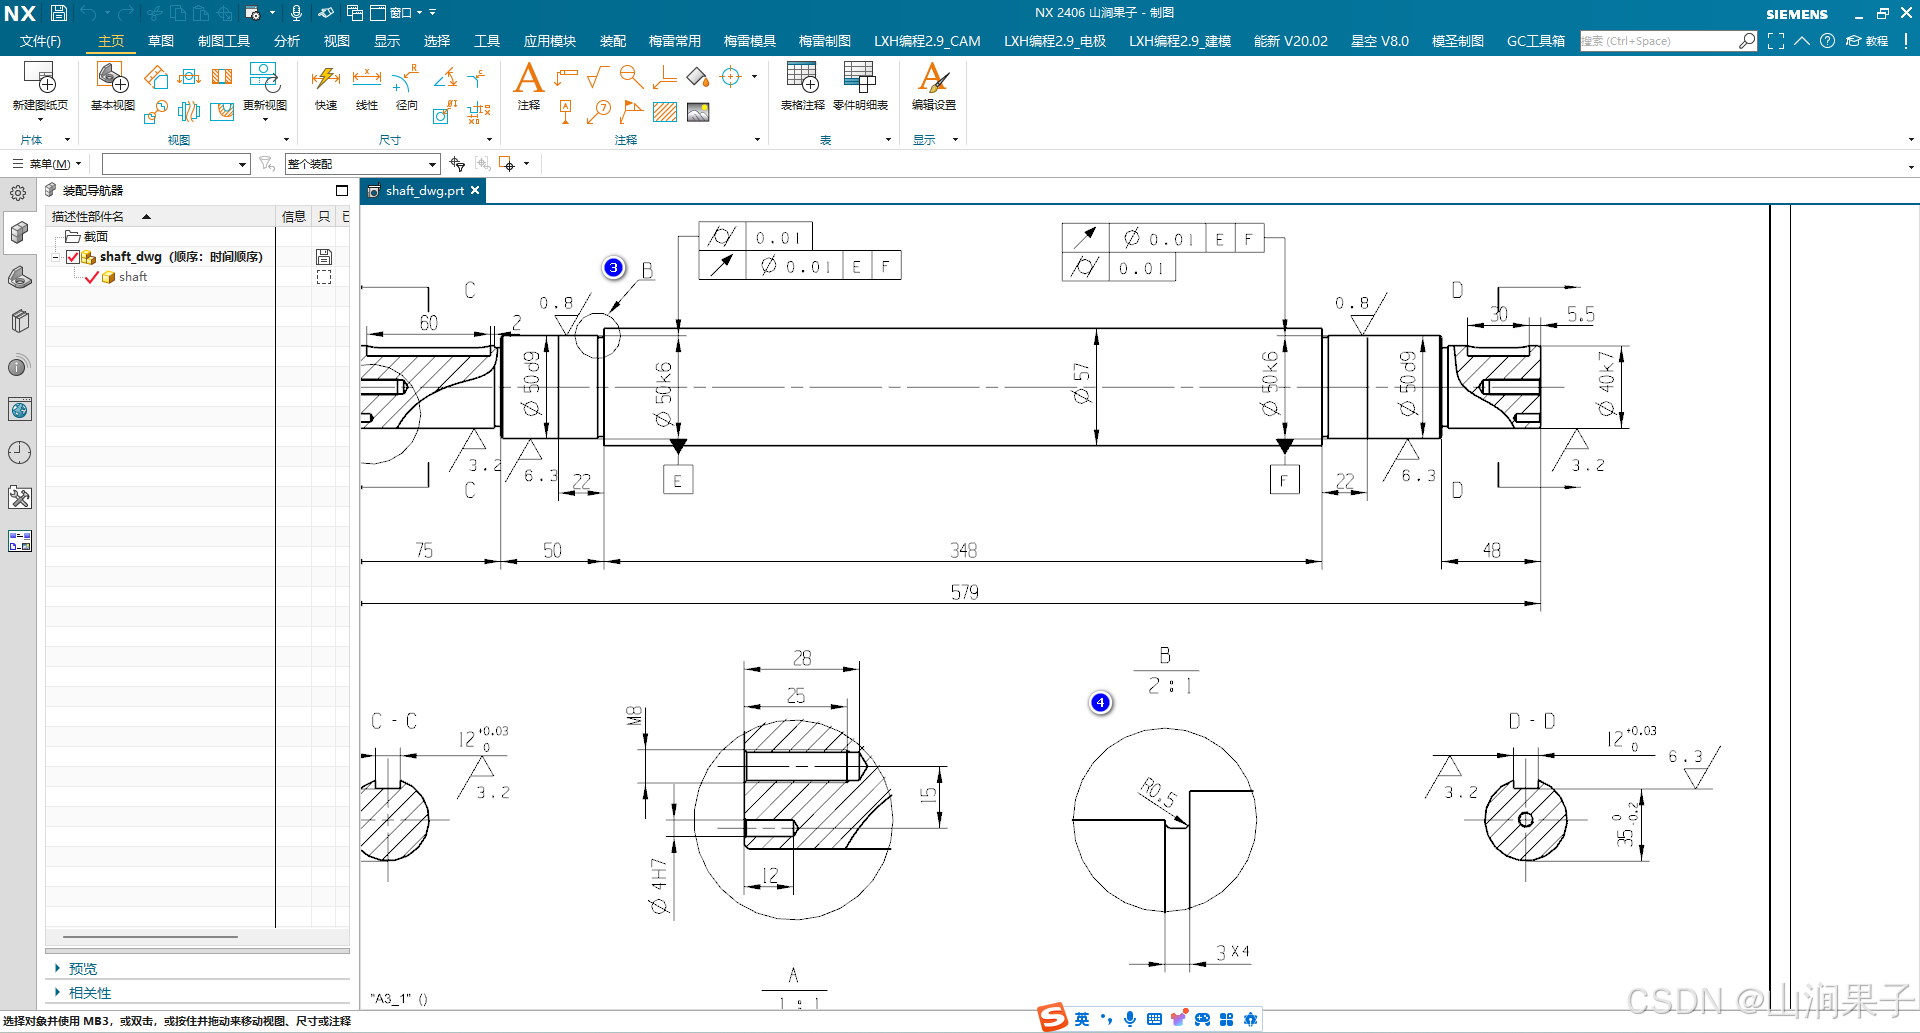
Task: Click Parts List (零件明细表) icon
Action: click(859, 78)
